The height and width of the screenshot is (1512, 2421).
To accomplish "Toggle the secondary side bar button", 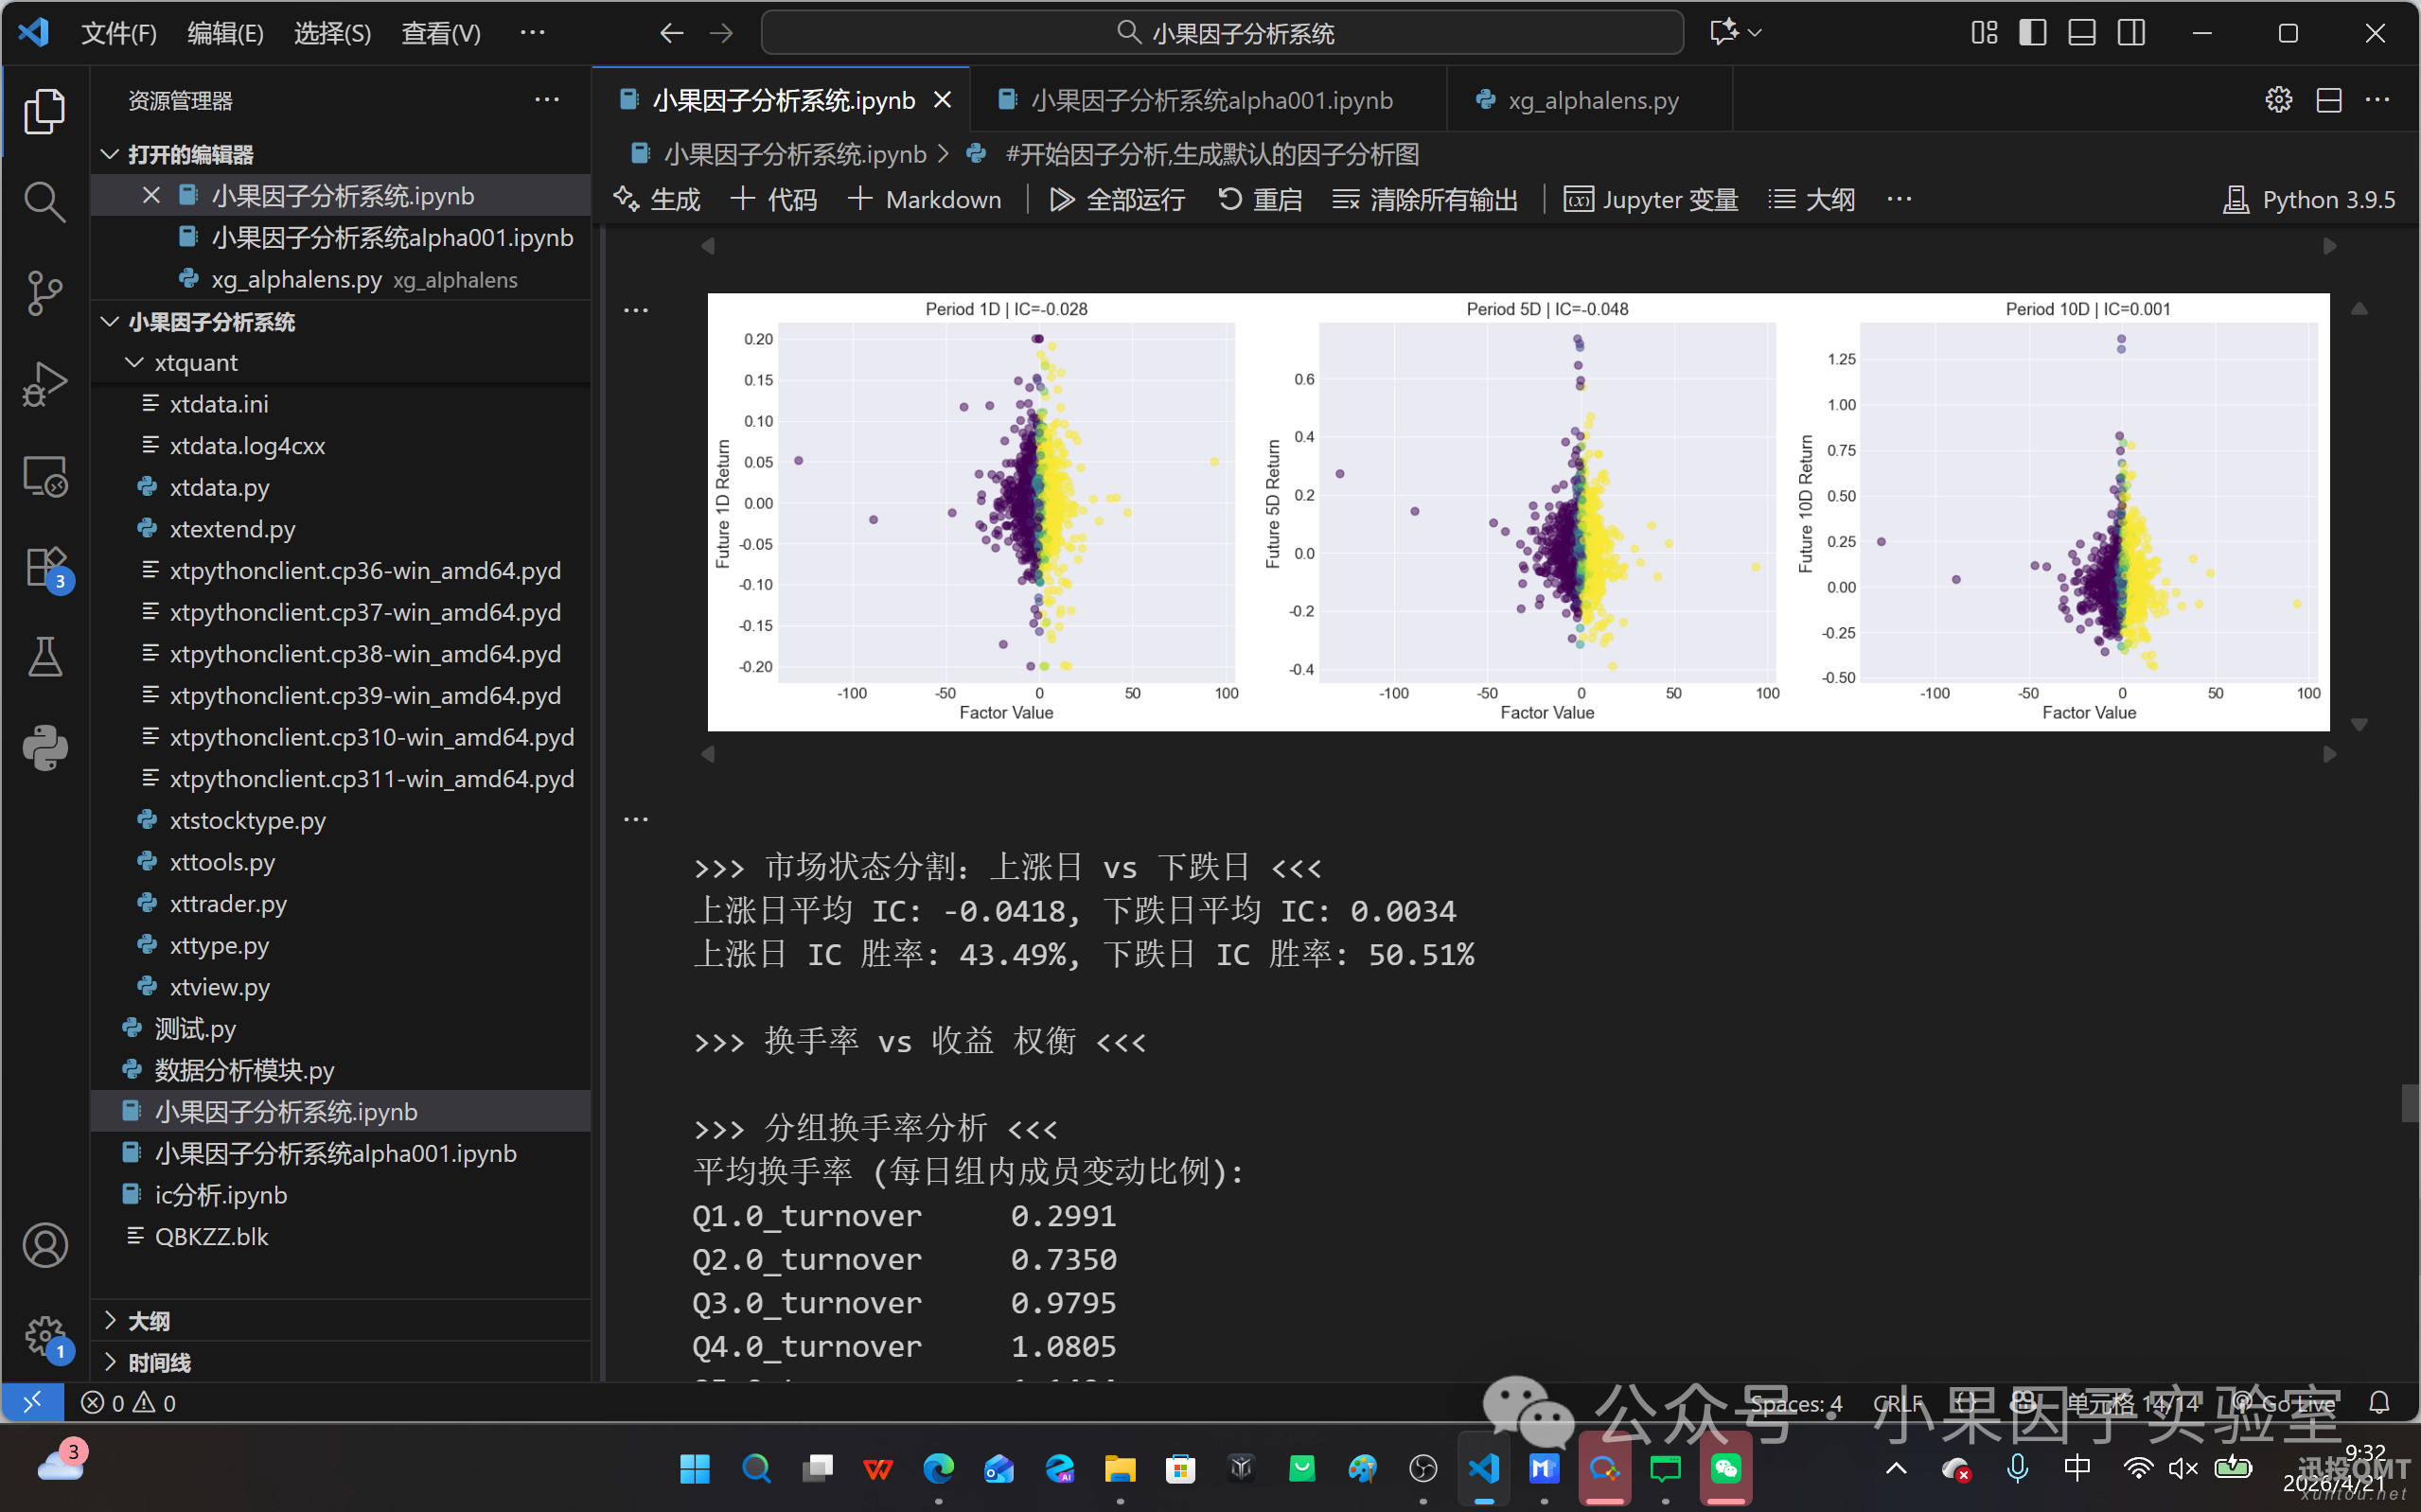I will [2131, 33].
